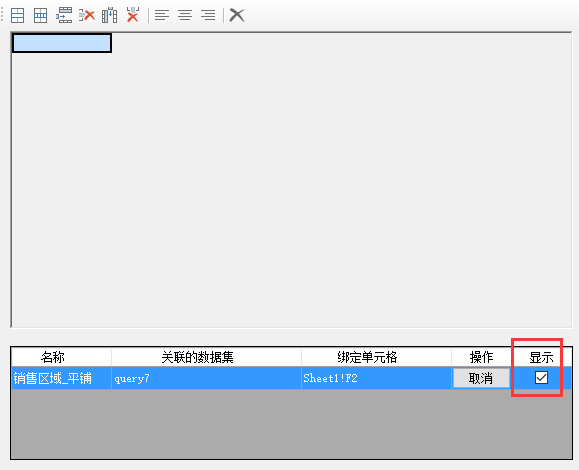The height and width of the screenshot is (470, 579).
Task: Select the 销售区域_平铺 name cell
Action: (x=61, y=378)
